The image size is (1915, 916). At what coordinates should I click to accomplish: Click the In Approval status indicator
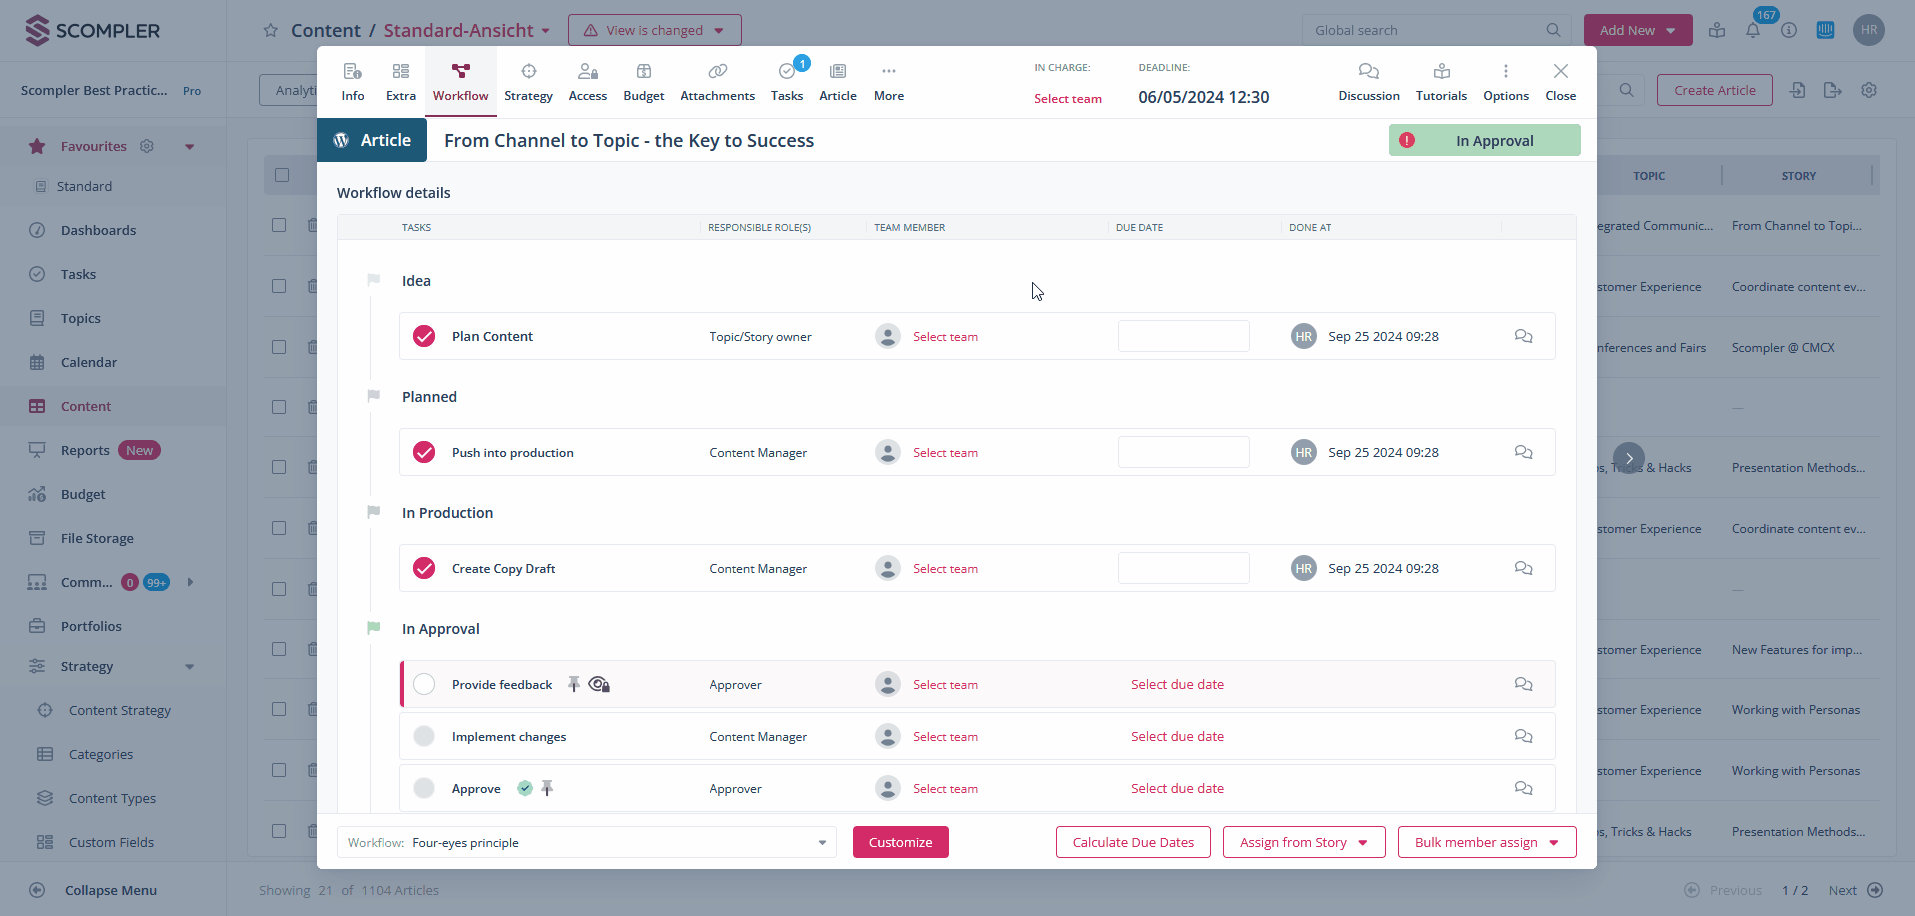click(1484, 141)
